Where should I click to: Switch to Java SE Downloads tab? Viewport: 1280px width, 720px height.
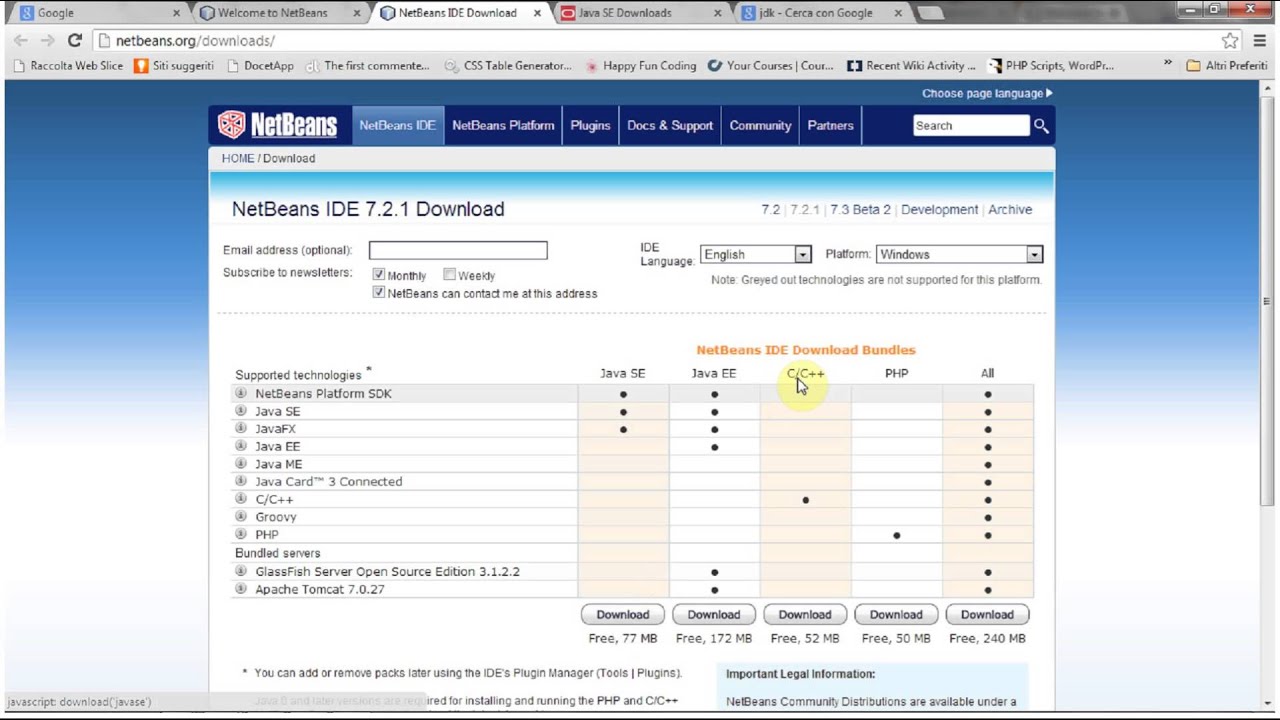tap(638, 13)
